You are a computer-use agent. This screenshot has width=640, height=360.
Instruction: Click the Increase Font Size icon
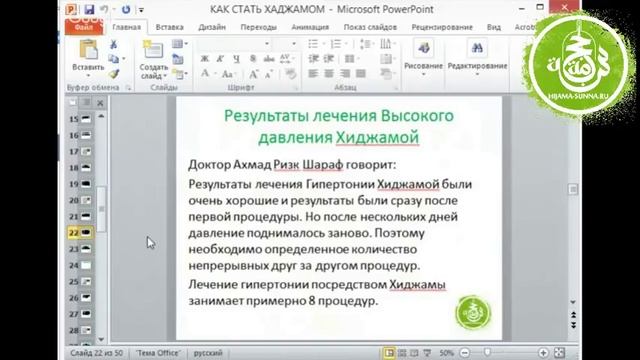pos(253,74)
